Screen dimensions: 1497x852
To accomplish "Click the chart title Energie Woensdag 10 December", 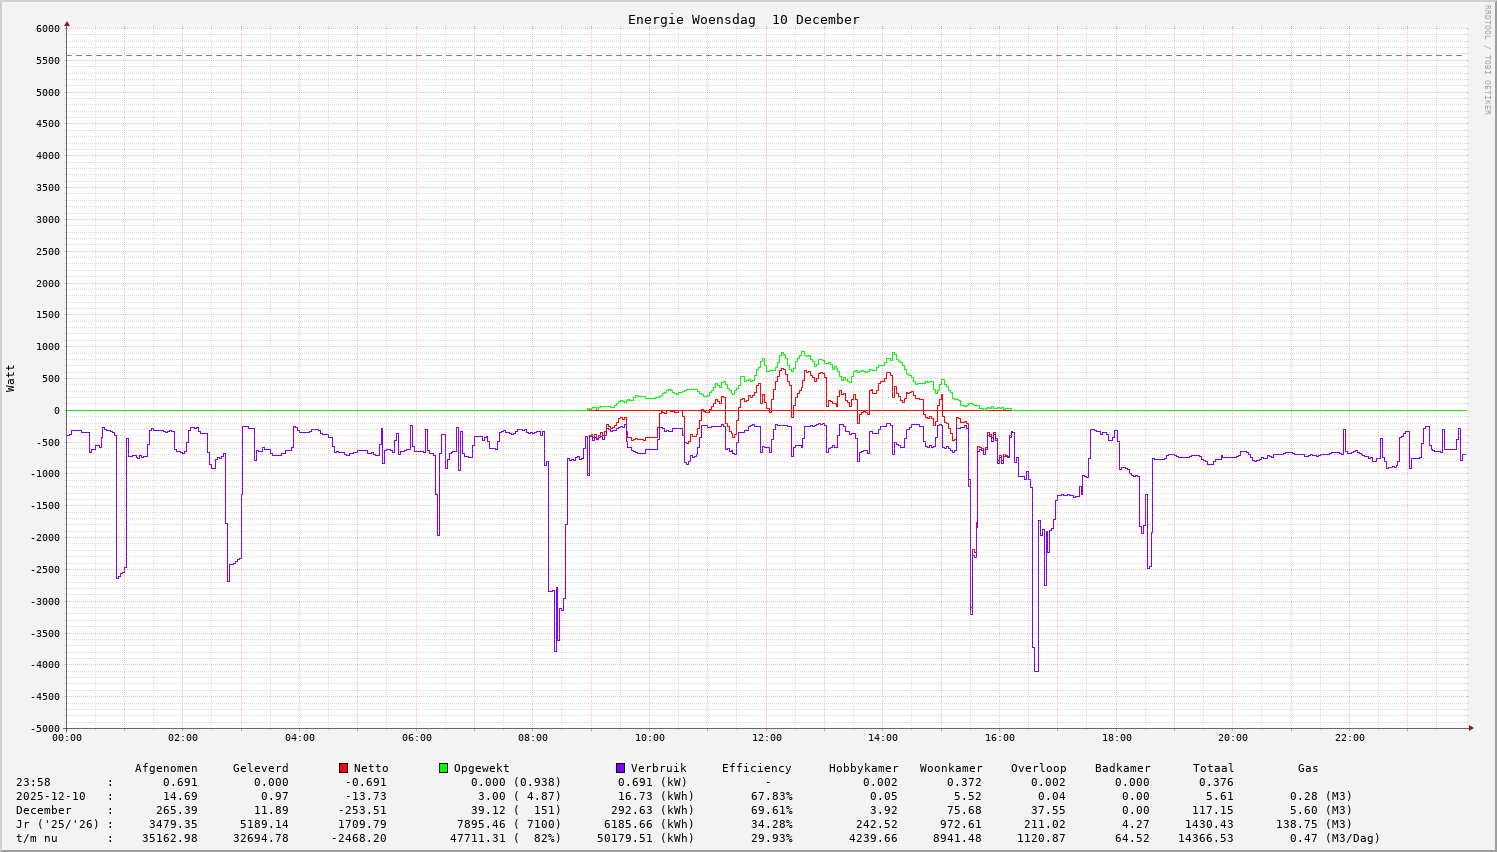I will (743, 20).
